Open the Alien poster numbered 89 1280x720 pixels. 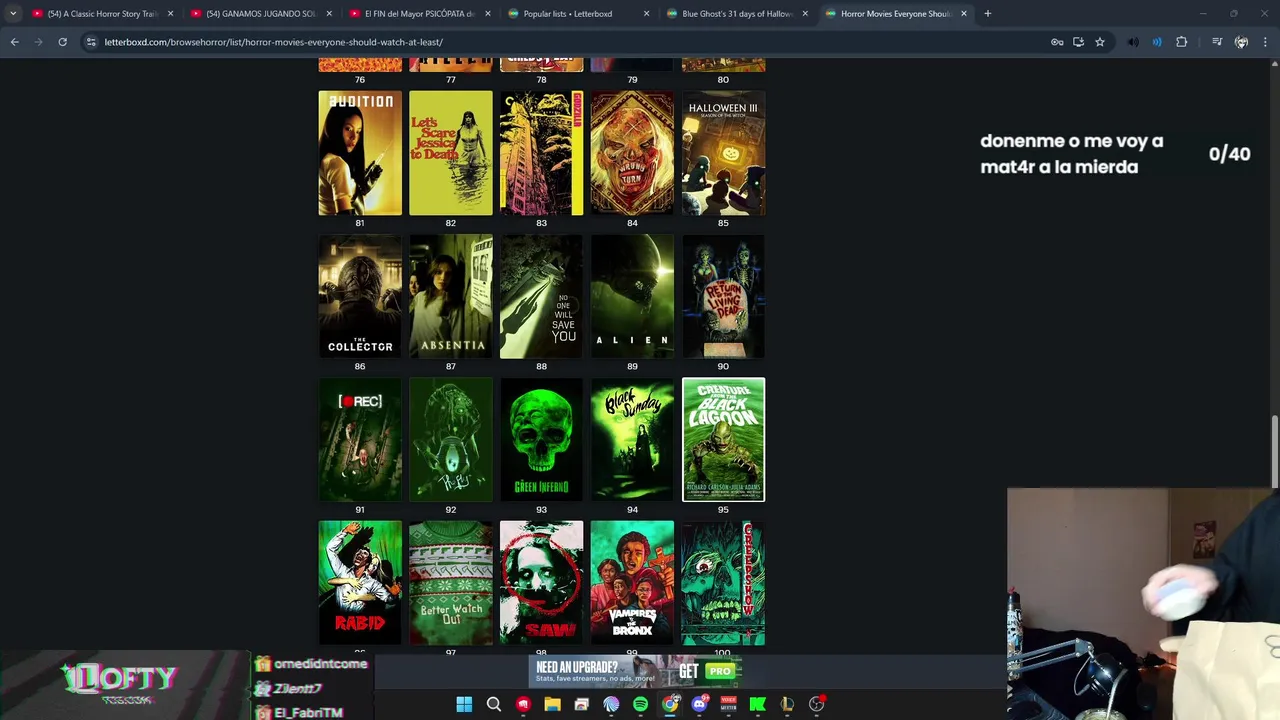[x=632, y=296]
